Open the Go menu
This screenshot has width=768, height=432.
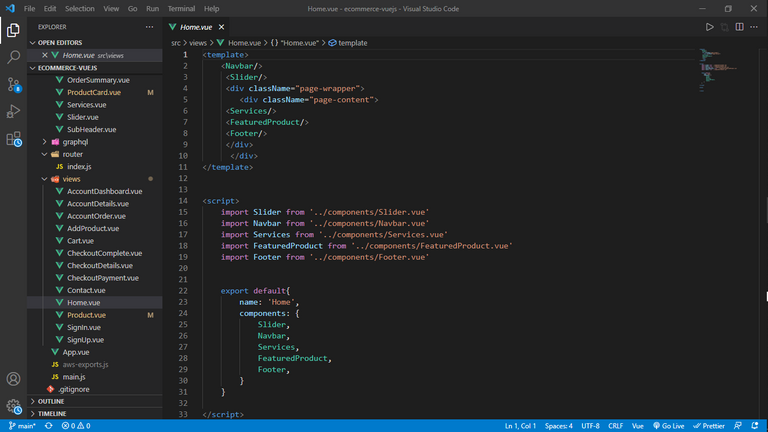(133, 8)
